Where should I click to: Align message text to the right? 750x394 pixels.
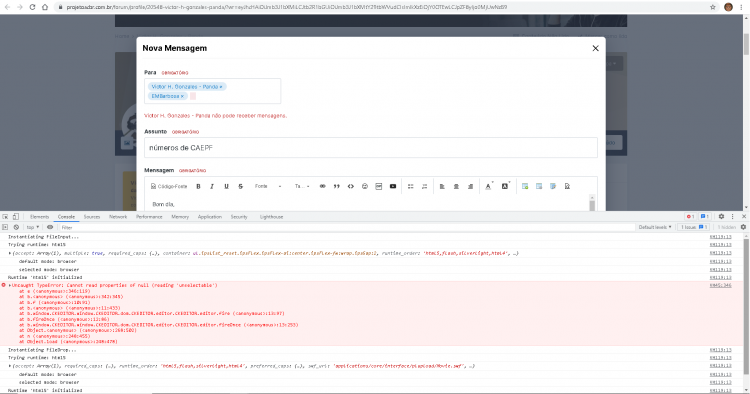[470, 186]
